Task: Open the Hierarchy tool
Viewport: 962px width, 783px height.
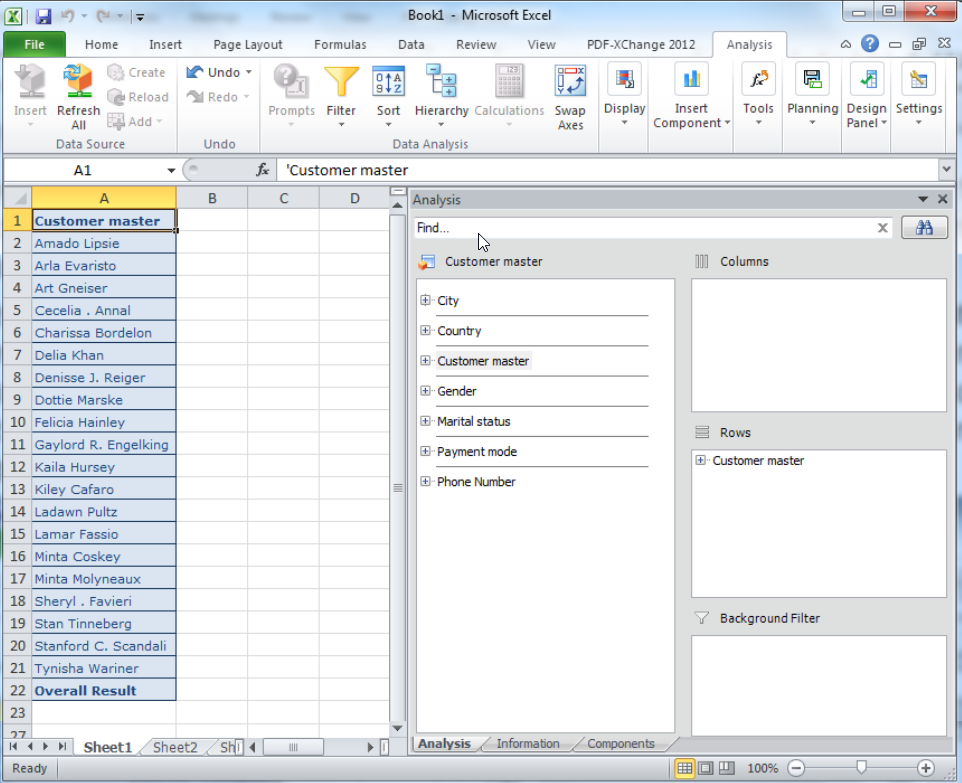Action: click(x=441, y=82)
